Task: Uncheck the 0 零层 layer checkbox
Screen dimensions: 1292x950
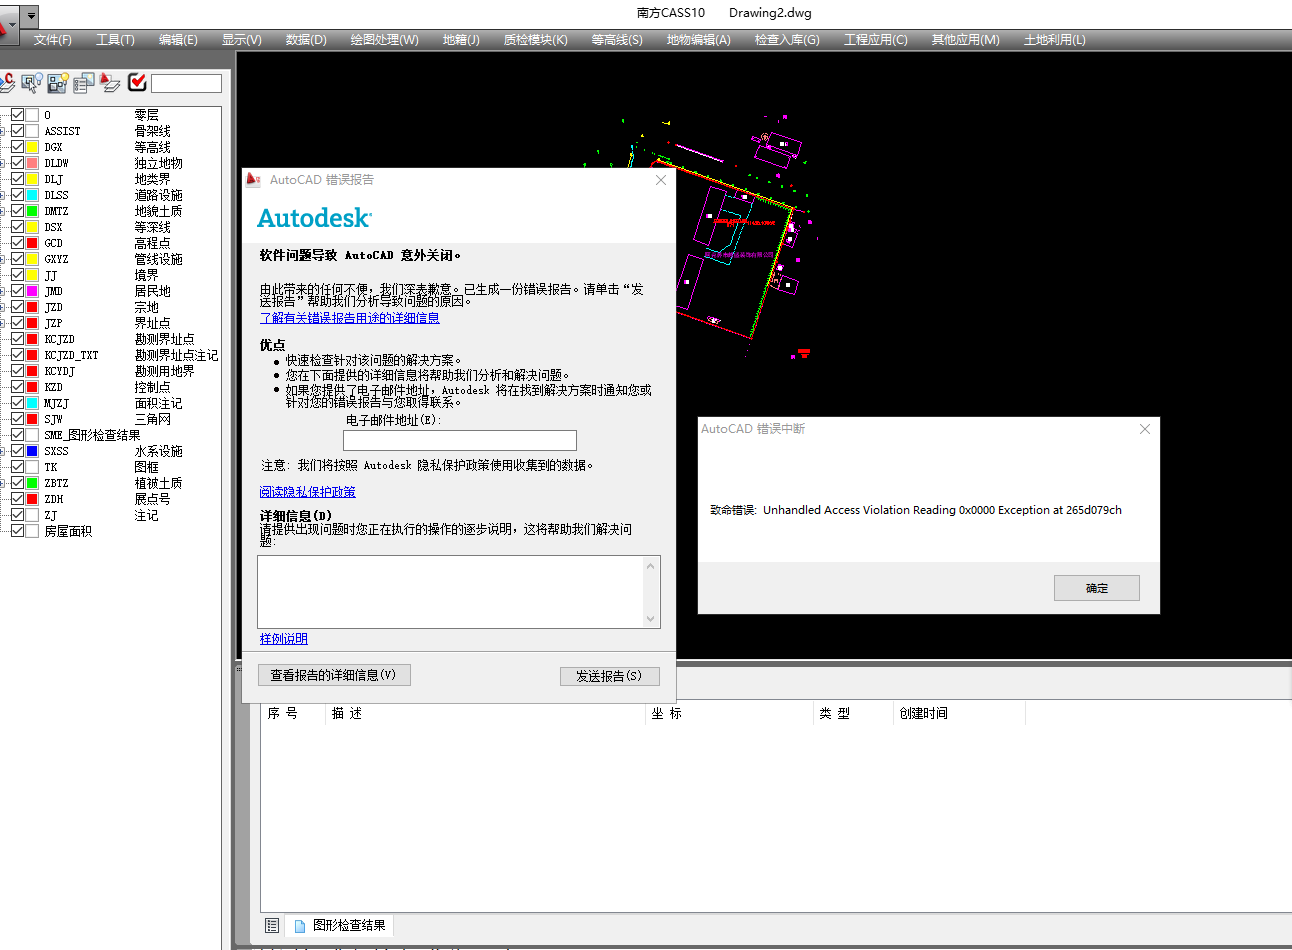Action: point(17,115)
